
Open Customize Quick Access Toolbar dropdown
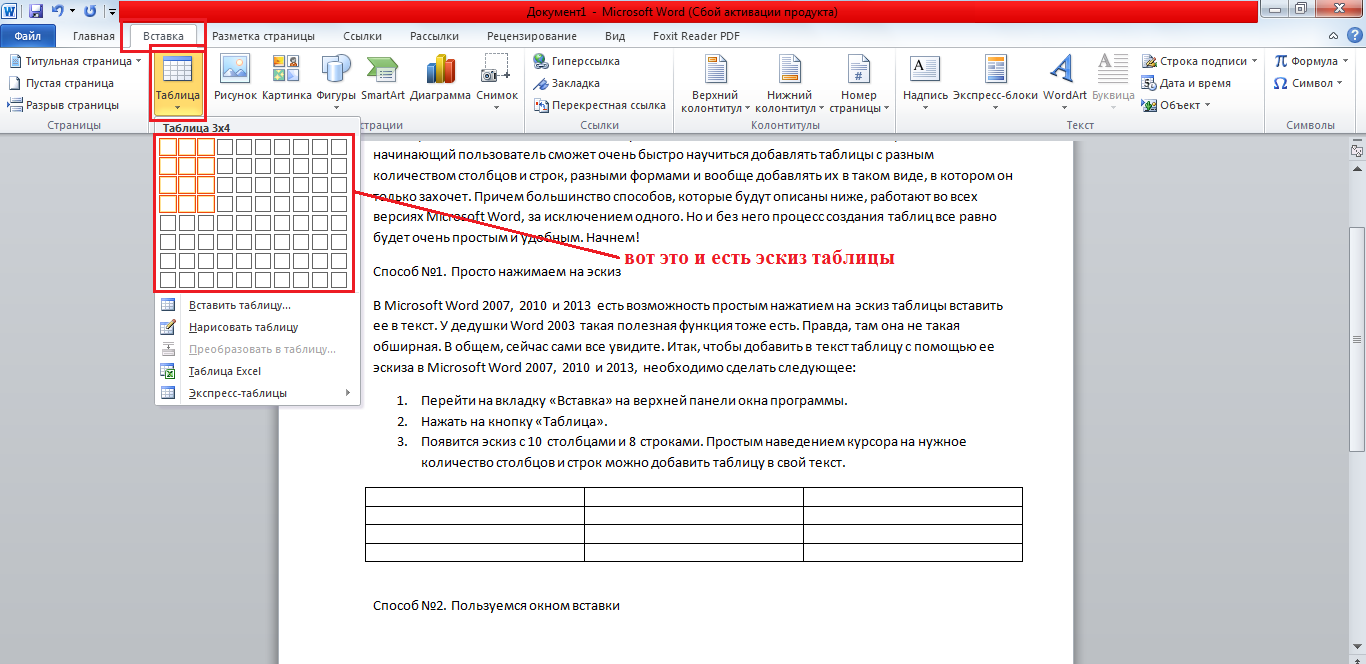(111, 12)
